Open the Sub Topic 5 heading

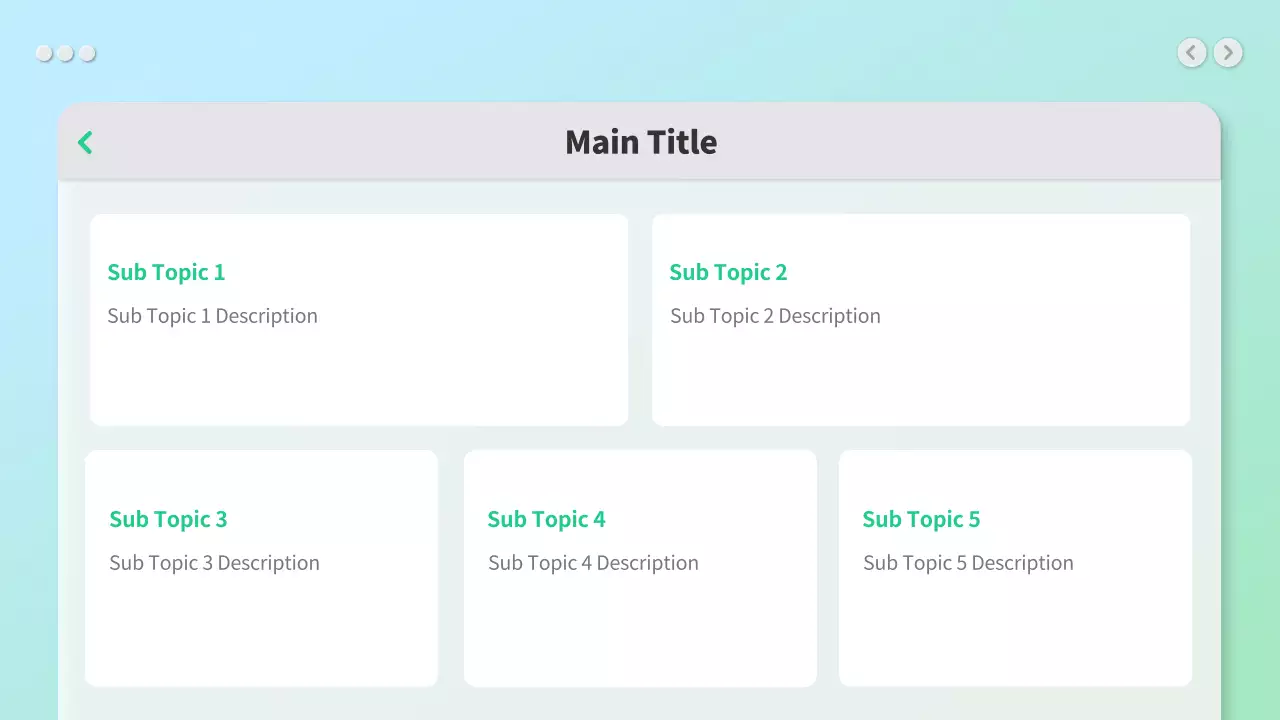[x=921, y=519]
